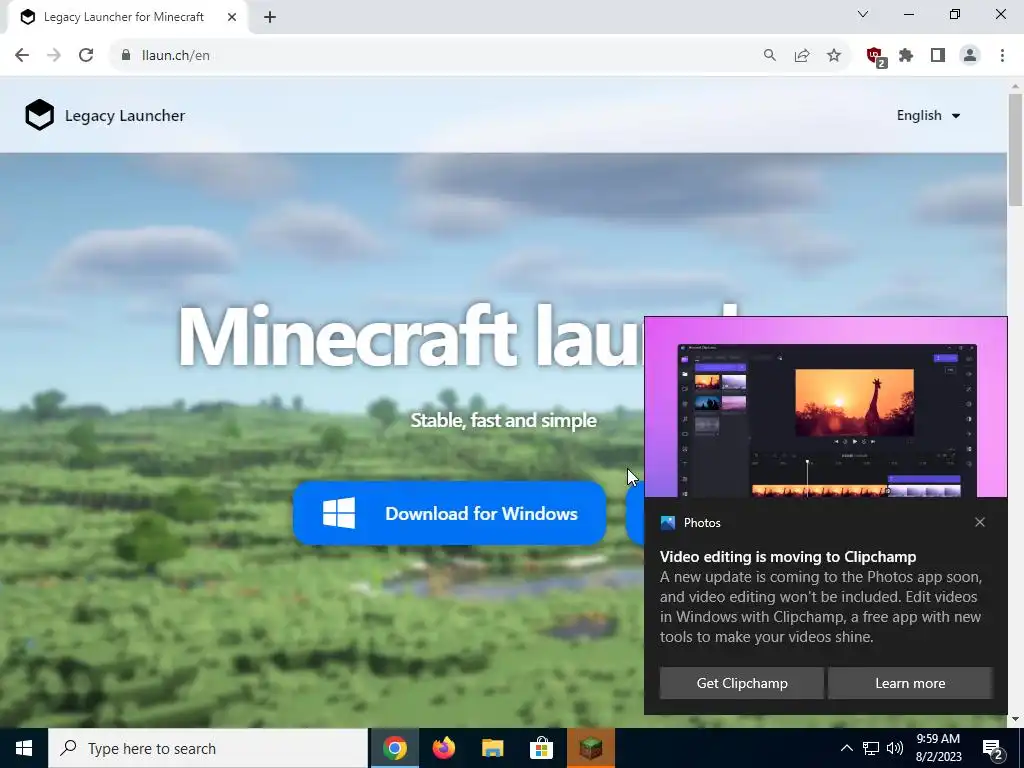Click Get Clipchamp button
Image resolution: width=1024 pixels, height=768 pixels.
click(742, 683)
